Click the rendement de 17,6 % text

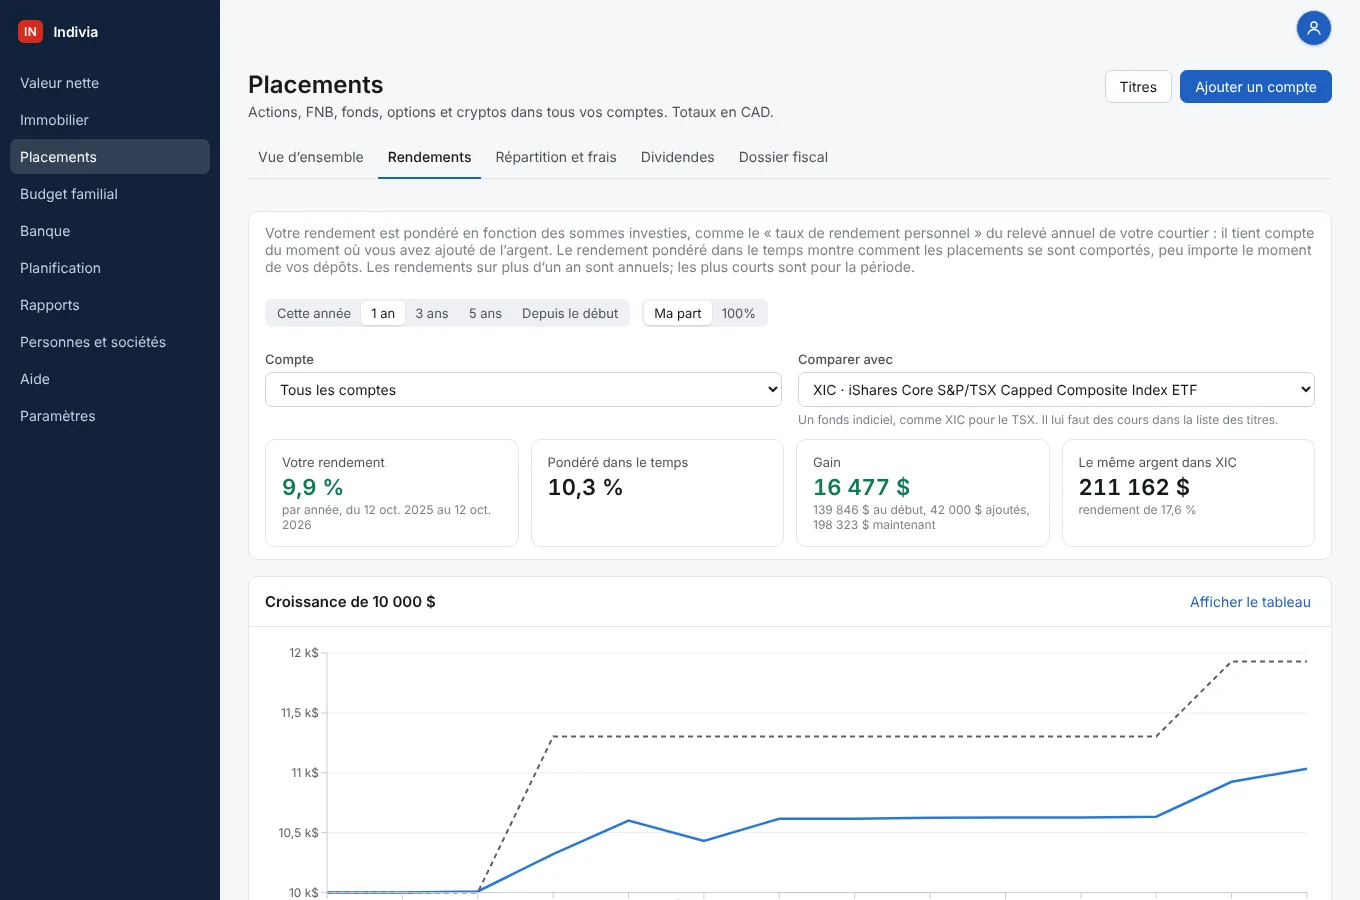coord(1137,510)
